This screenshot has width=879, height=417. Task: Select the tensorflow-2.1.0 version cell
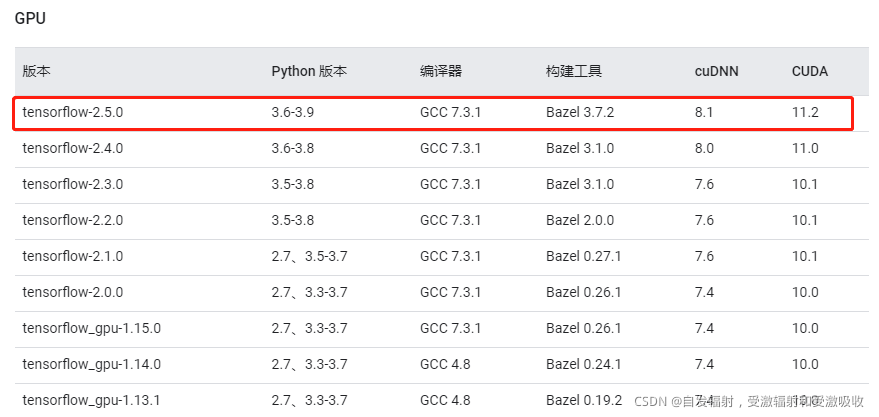(x=72, y=256)
